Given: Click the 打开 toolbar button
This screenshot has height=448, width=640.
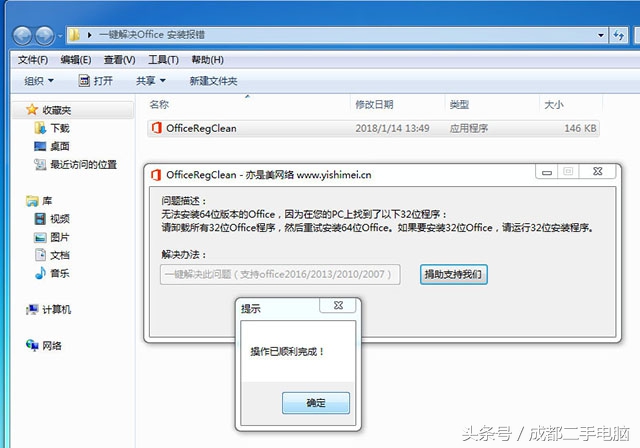Looking at the screenshot, I should click(x=96, y=81).
